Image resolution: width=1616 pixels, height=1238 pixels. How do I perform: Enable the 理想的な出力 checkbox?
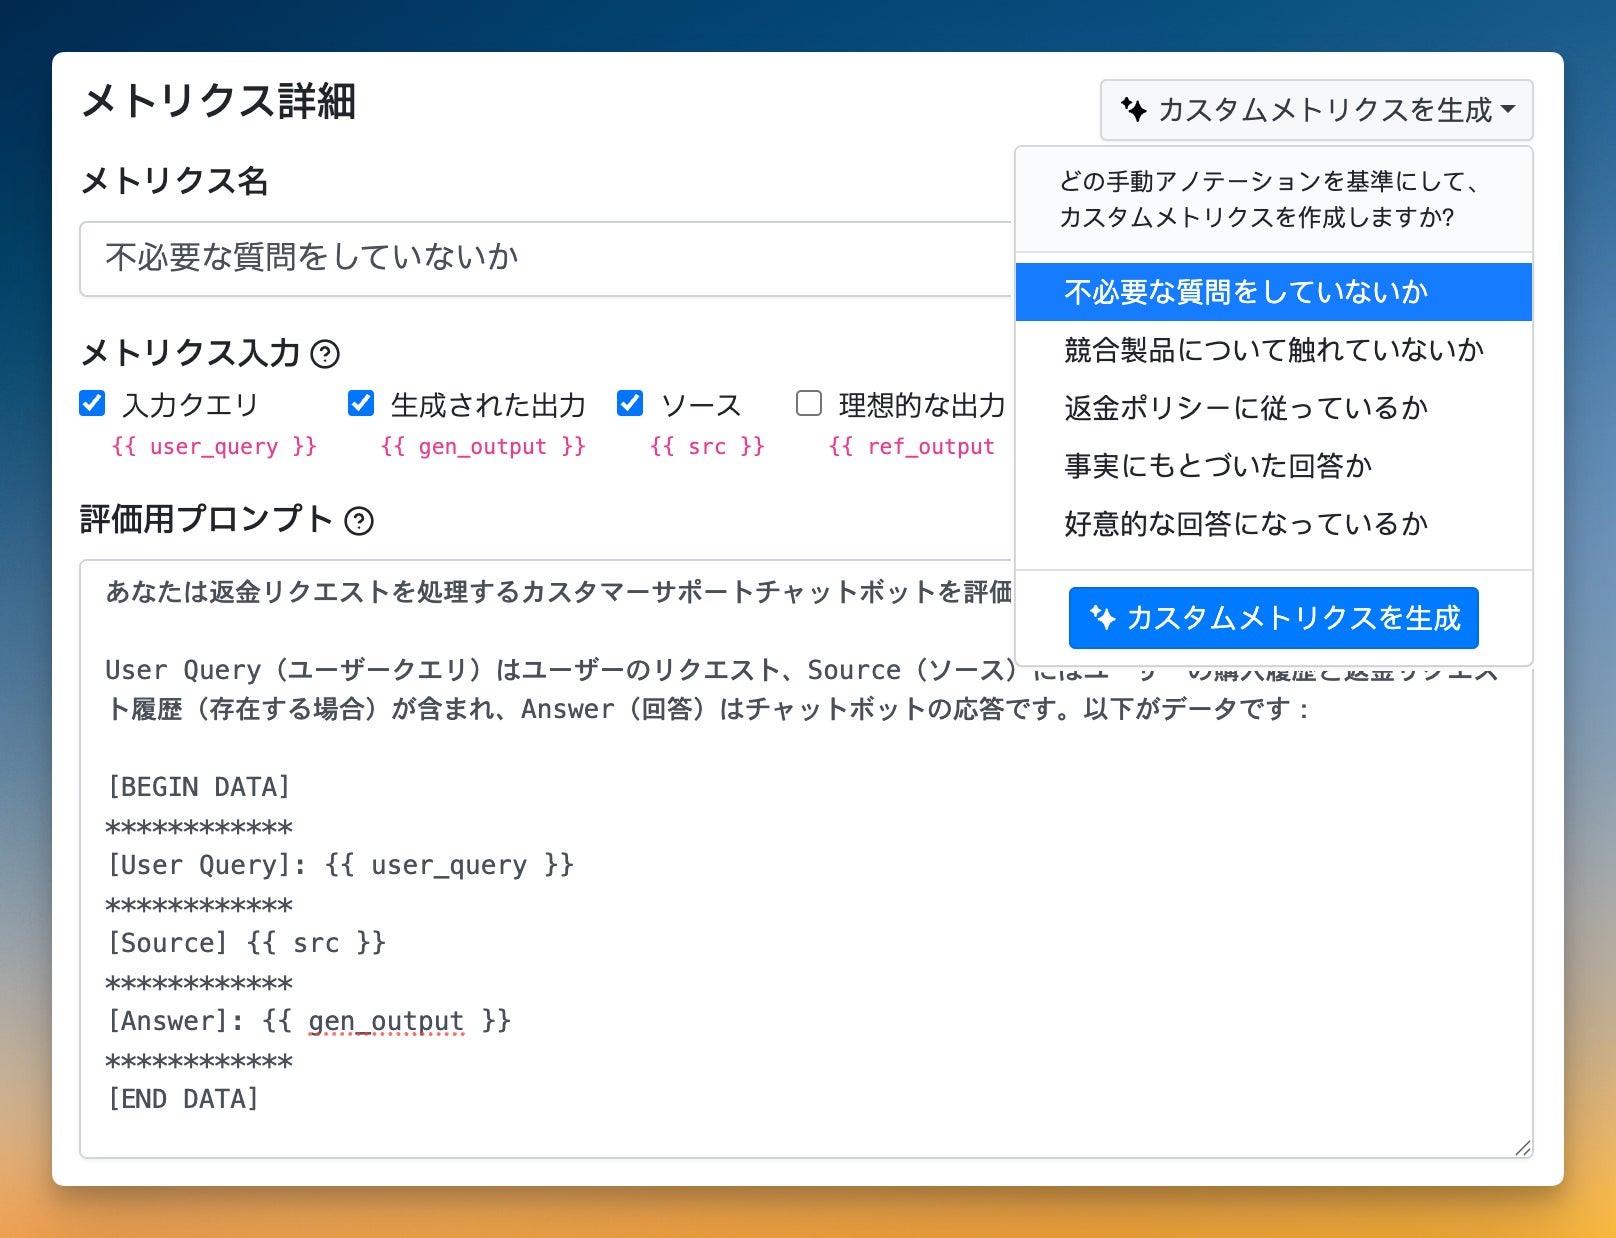click(808, 403)
